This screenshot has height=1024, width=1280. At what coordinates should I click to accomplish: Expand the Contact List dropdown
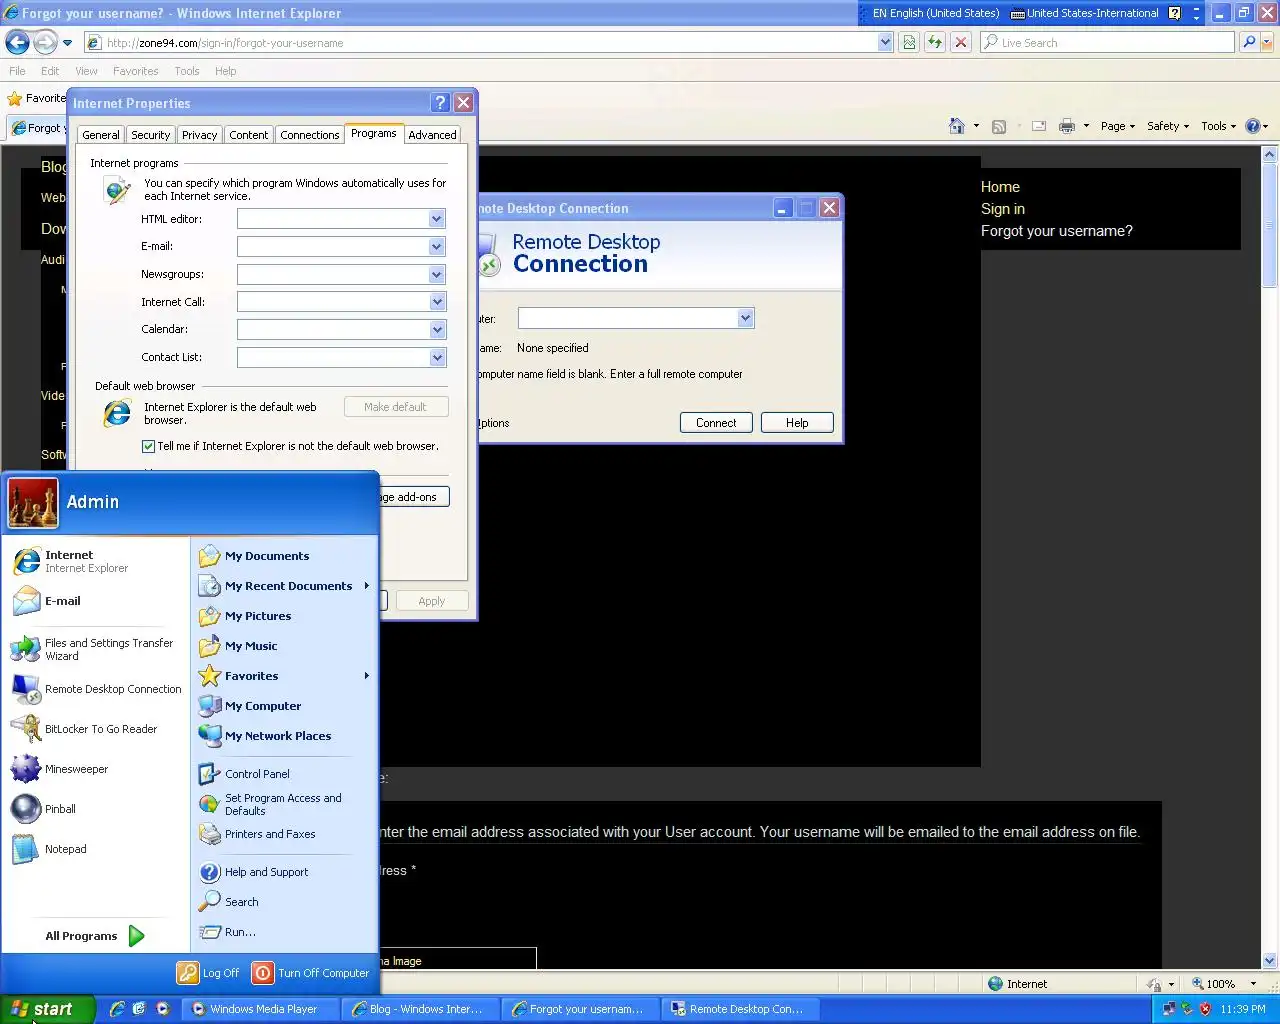[437, 357]
